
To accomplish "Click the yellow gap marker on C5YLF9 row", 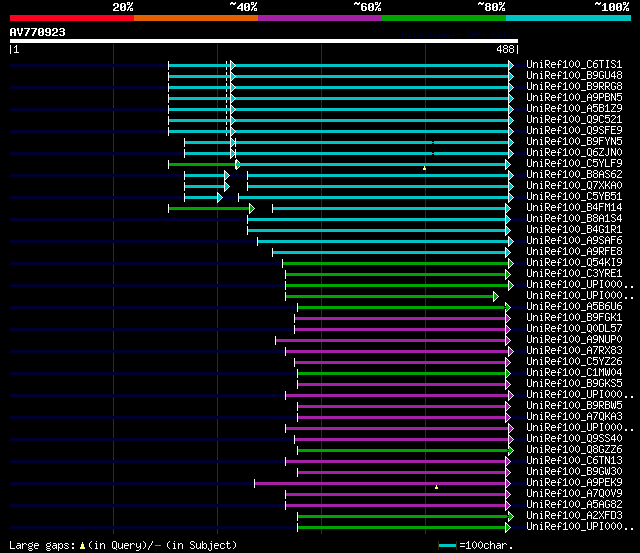I will tap(424, 168).
